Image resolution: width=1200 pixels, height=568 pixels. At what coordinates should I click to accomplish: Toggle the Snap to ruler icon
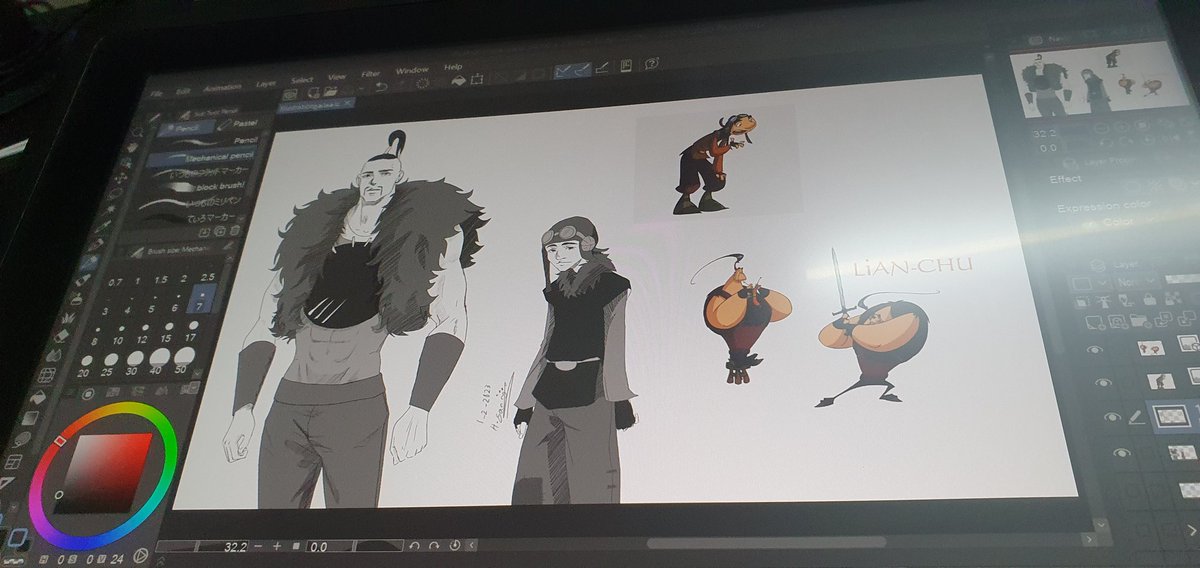click(x=565, y=72)
